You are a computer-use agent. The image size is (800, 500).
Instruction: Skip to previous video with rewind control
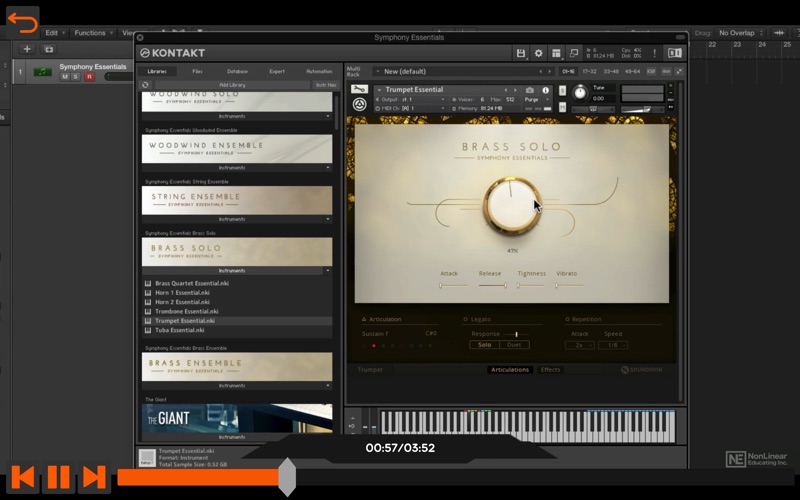coord(23,477)
